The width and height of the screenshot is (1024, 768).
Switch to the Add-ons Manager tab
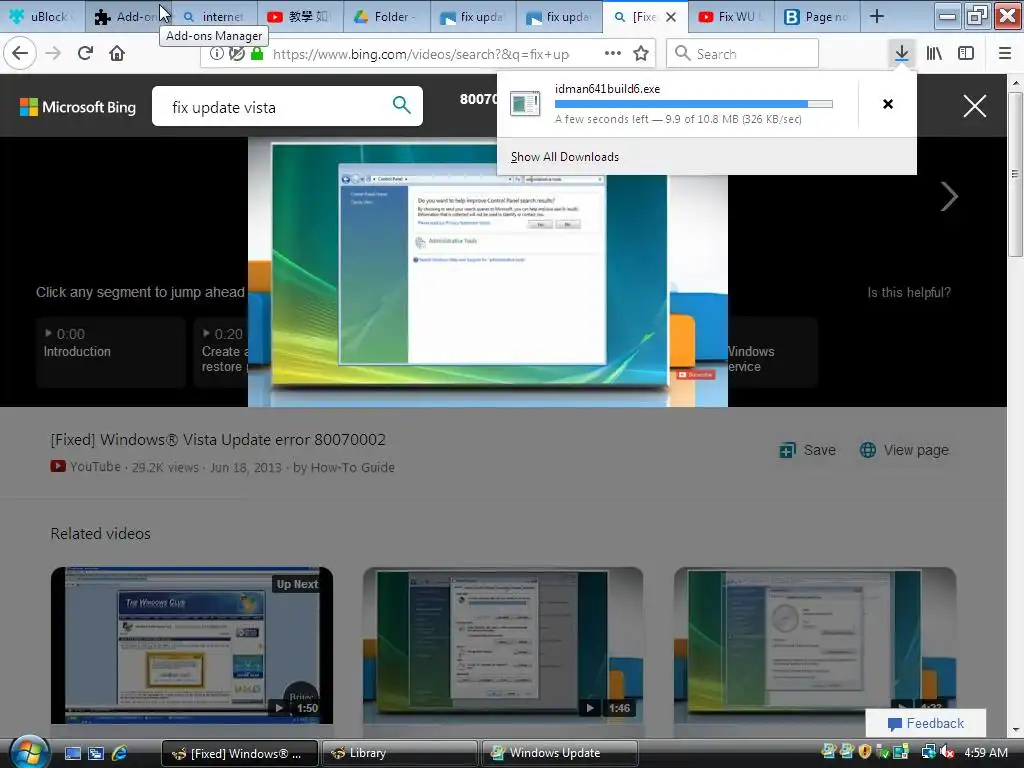(x=127, y=17)
